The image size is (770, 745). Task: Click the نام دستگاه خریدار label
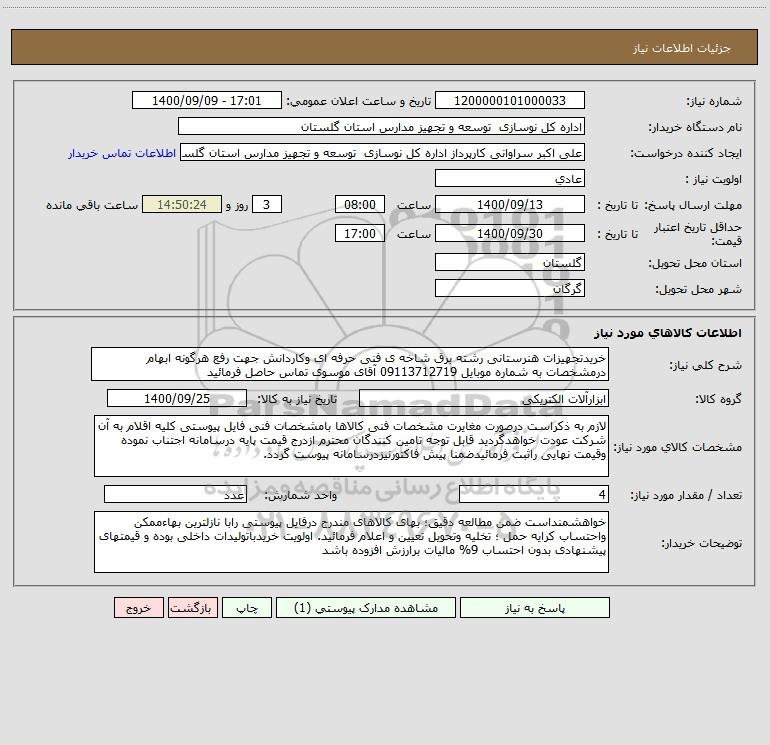click(695, 127)
